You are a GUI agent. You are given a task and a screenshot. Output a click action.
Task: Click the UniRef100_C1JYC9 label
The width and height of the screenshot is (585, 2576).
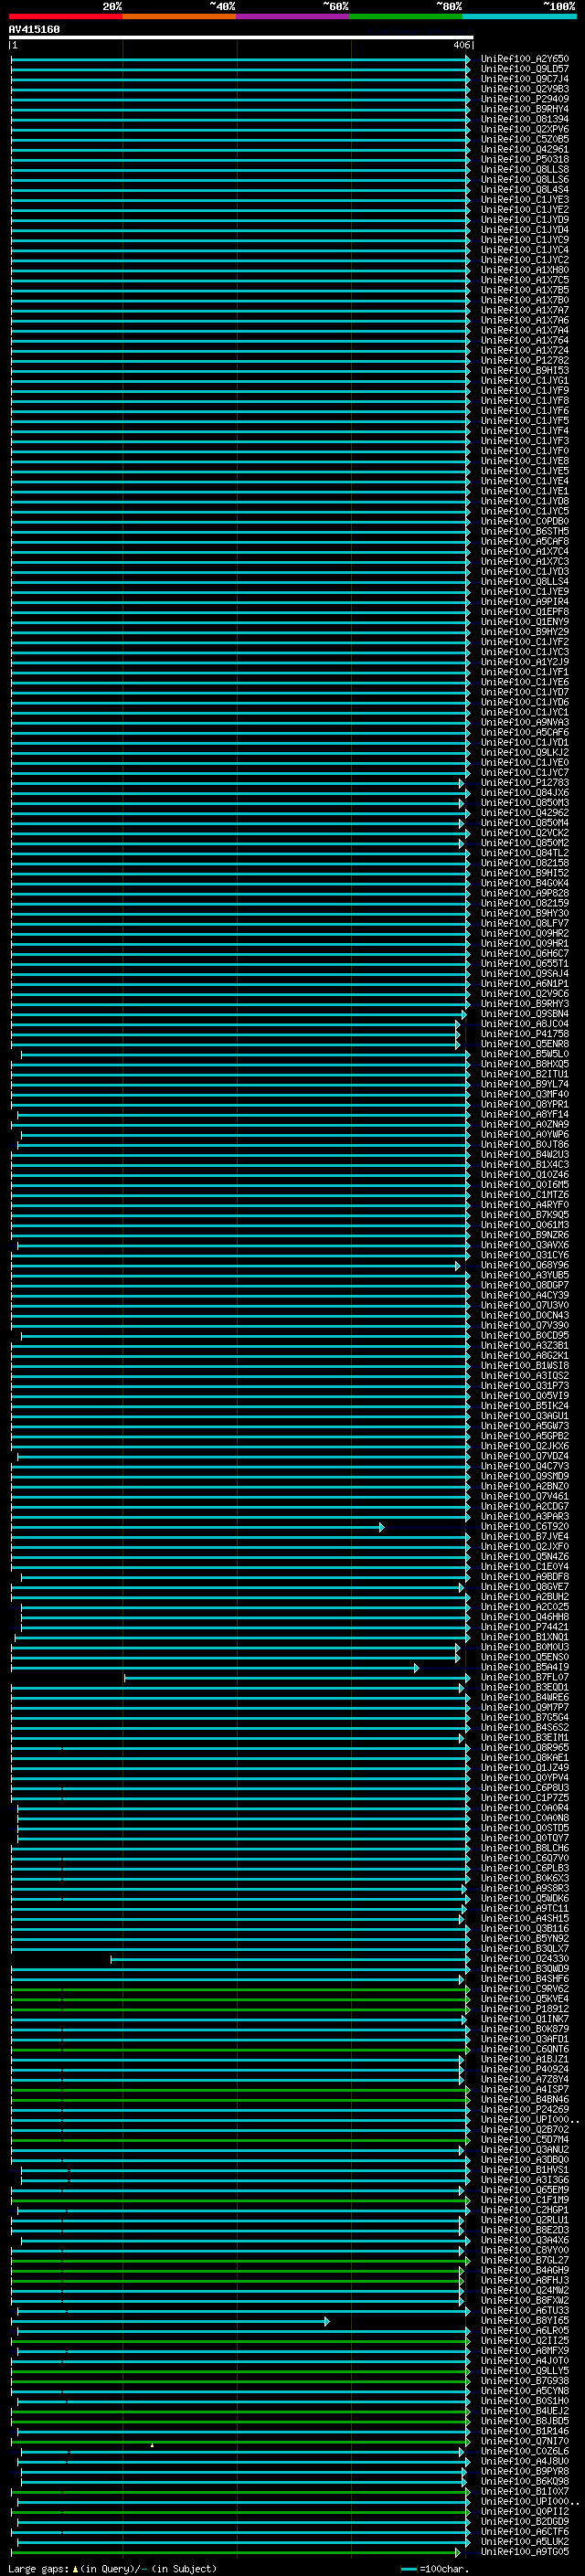(x=525, y=240)
